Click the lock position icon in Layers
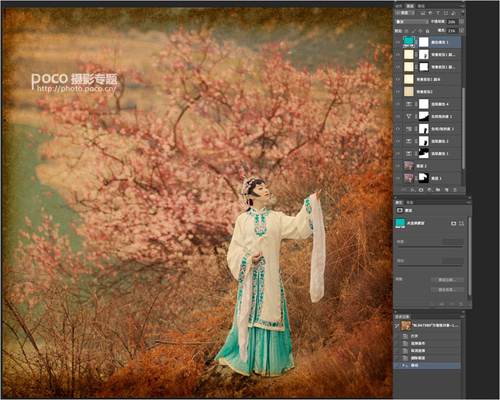Image resolution: width=500 pixels, height=400 pixels. tap(421, 31)
